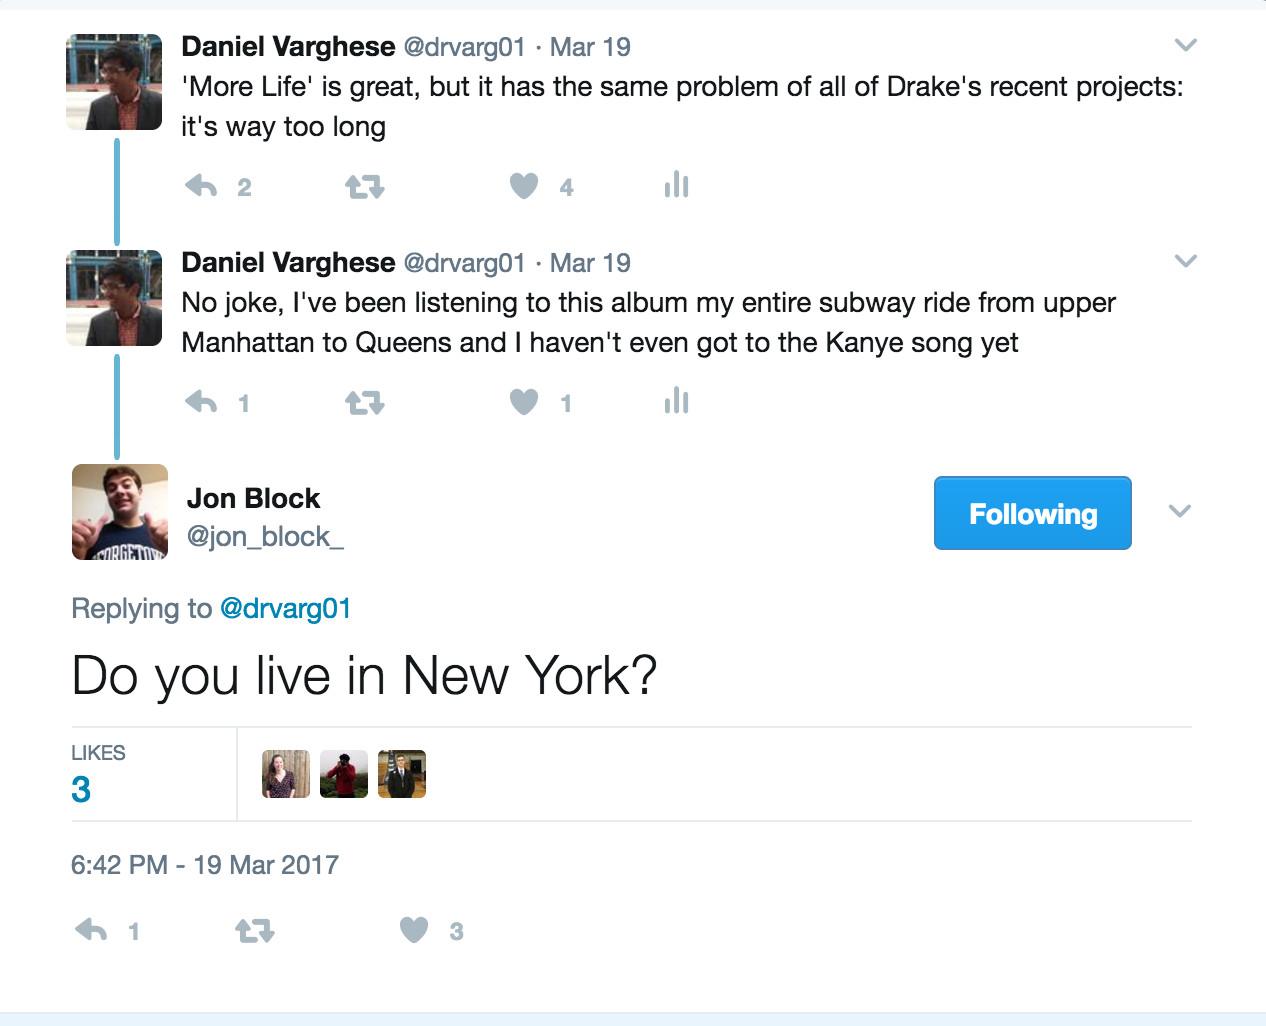Like the 'Do you live in New York?' tweet
This screenshot has width=1266, height=1026.
coord(414,930)
